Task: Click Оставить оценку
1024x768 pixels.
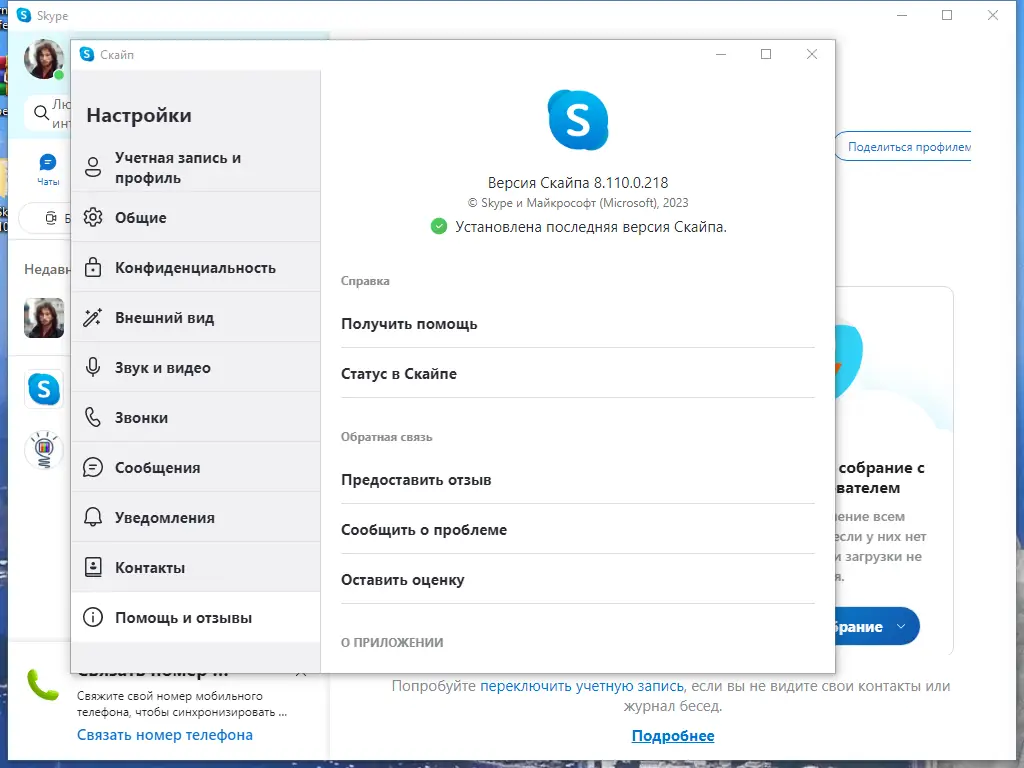Action: tap(577, 580)
